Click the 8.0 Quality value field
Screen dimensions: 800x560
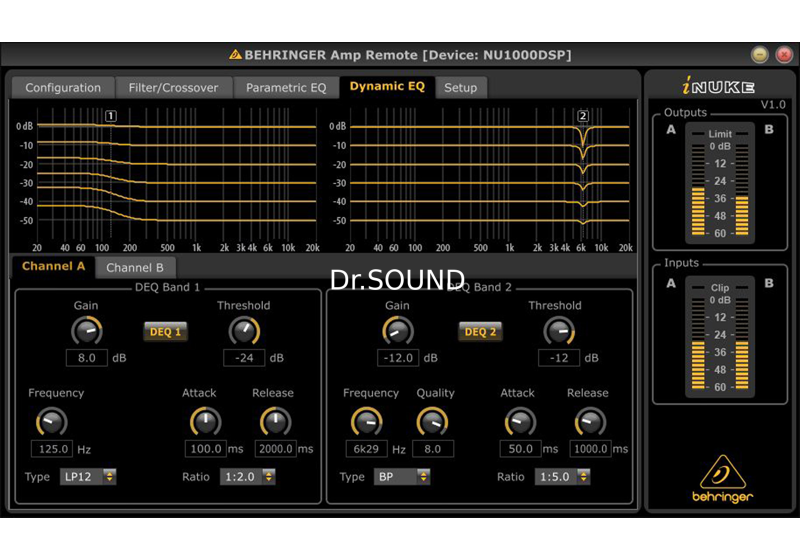point(433,449)
